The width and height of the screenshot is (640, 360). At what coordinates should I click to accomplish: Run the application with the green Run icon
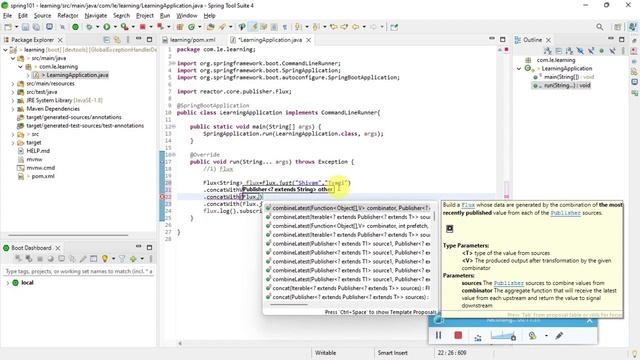(107, 27)
